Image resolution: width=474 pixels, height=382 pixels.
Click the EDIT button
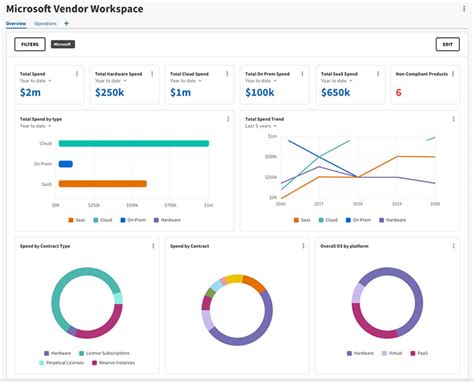(448, 44)
